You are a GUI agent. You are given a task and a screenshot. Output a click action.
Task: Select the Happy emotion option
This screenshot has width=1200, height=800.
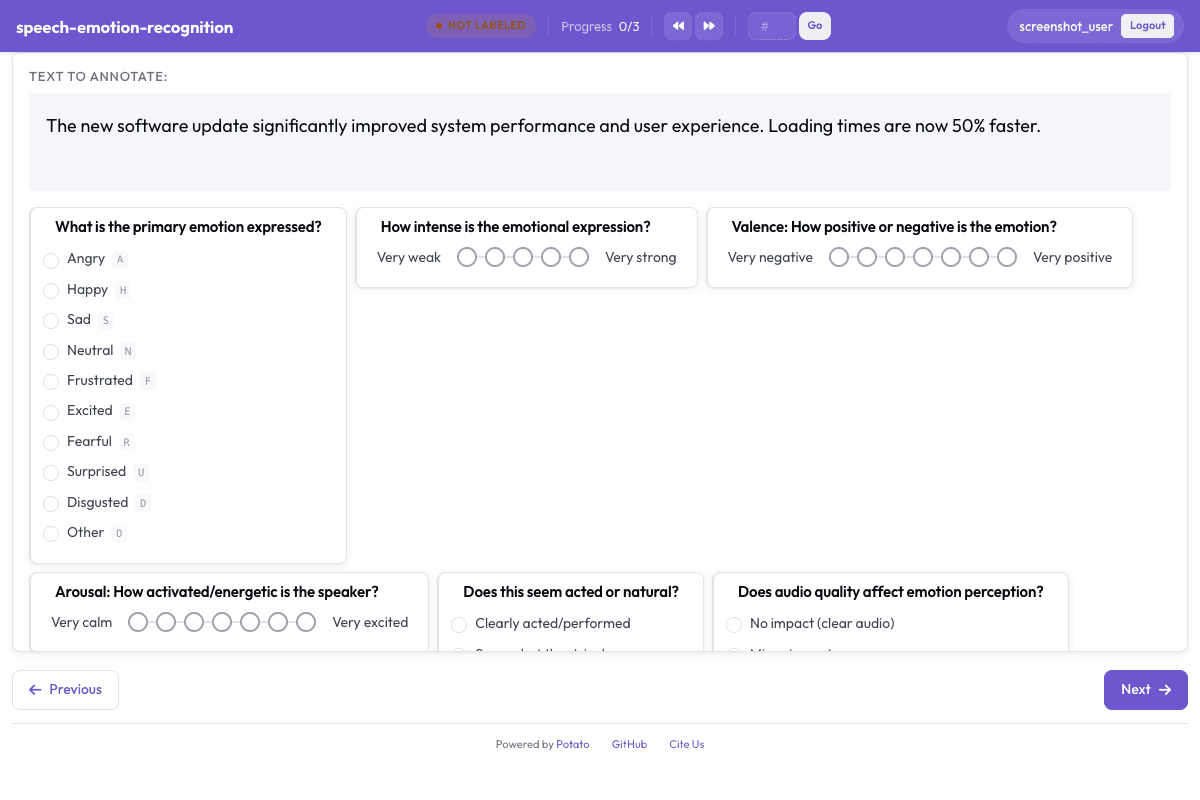pos(51,290)
